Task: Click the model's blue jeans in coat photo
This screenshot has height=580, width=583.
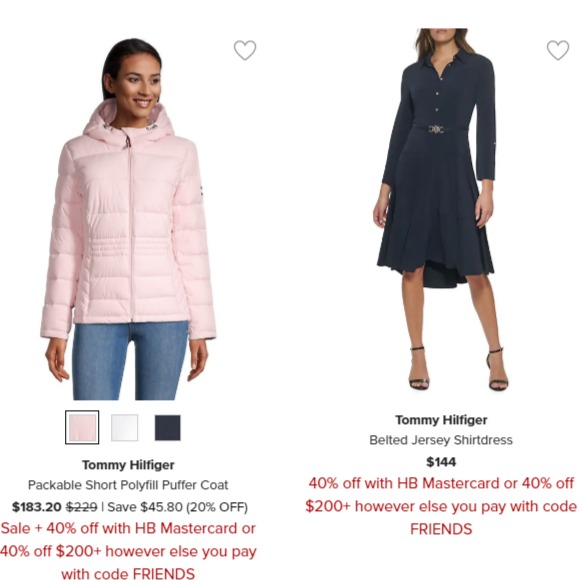Action: 130,361
